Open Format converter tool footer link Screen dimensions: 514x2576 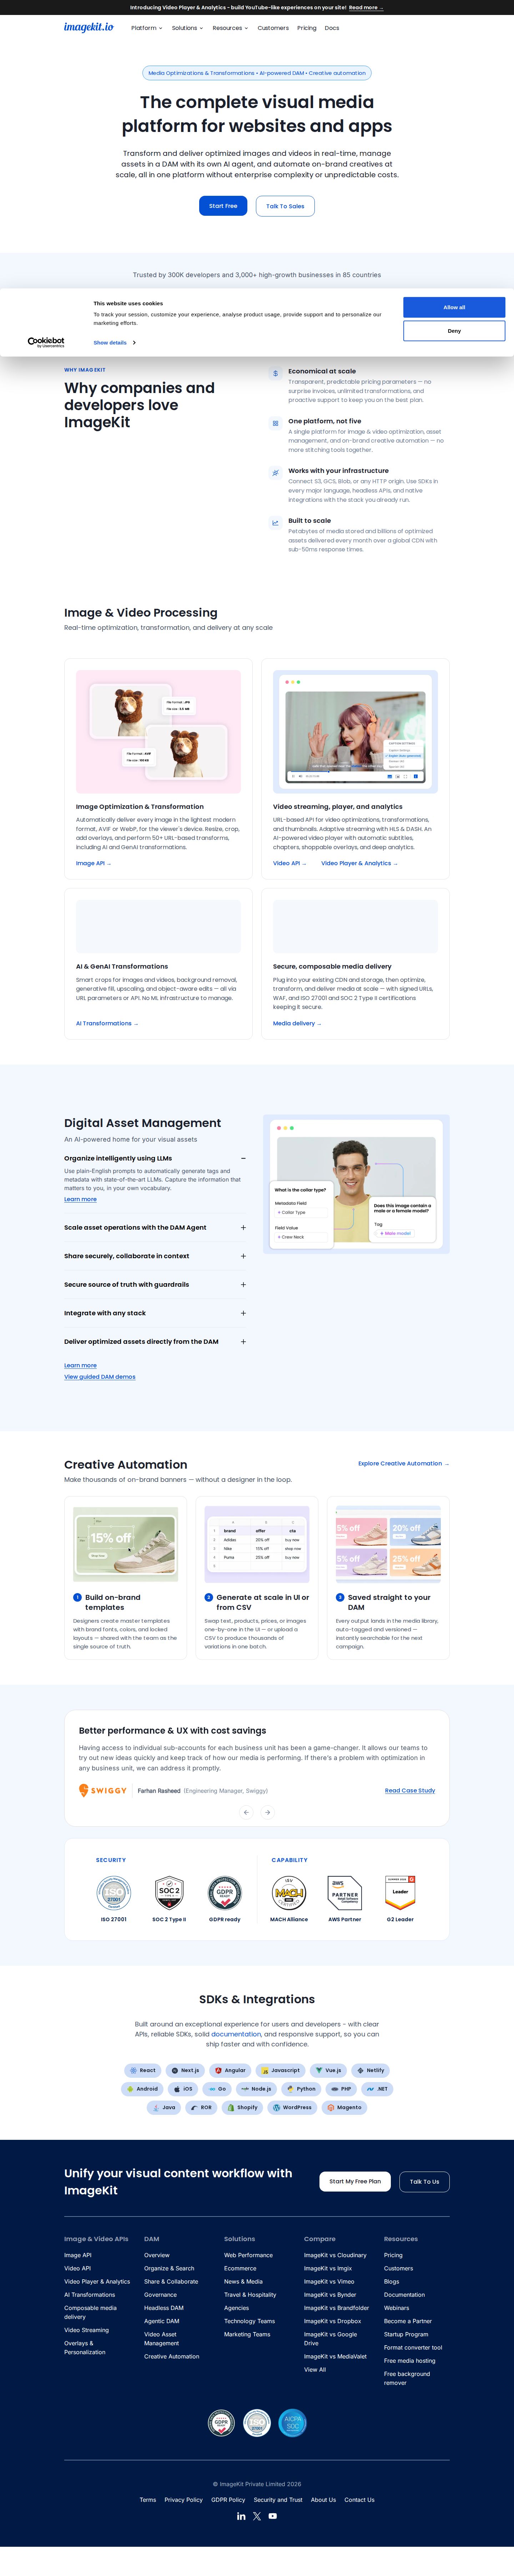pyautogui.click(x=413, y=2347)
